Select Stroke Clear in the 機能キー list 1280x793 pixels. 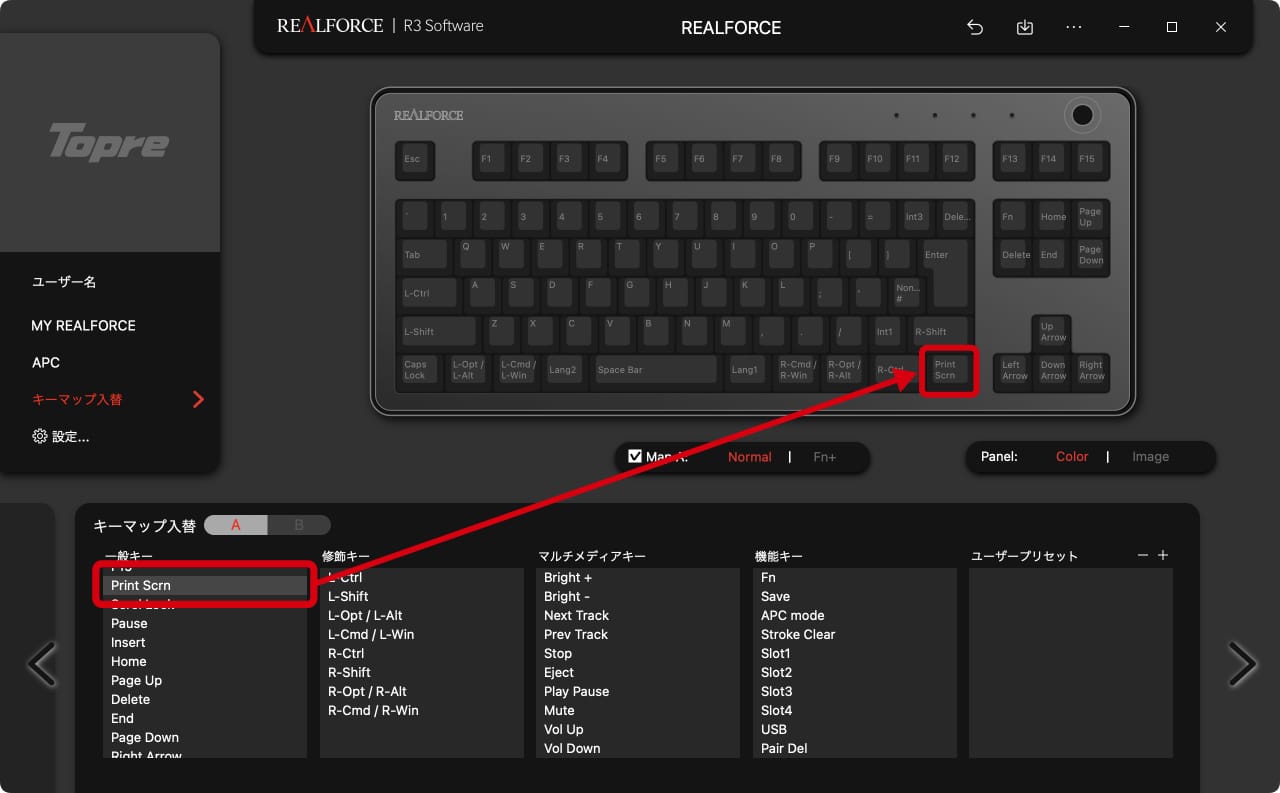point(855,634)
